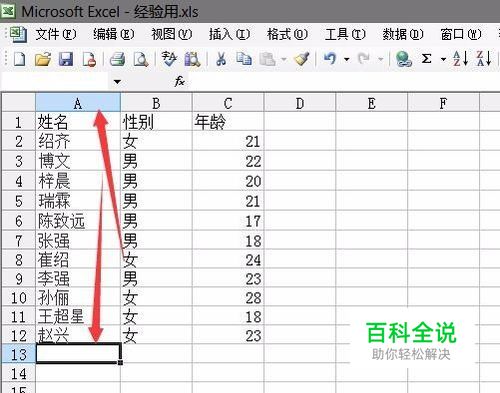Select column B header

[x=156, y=103]
